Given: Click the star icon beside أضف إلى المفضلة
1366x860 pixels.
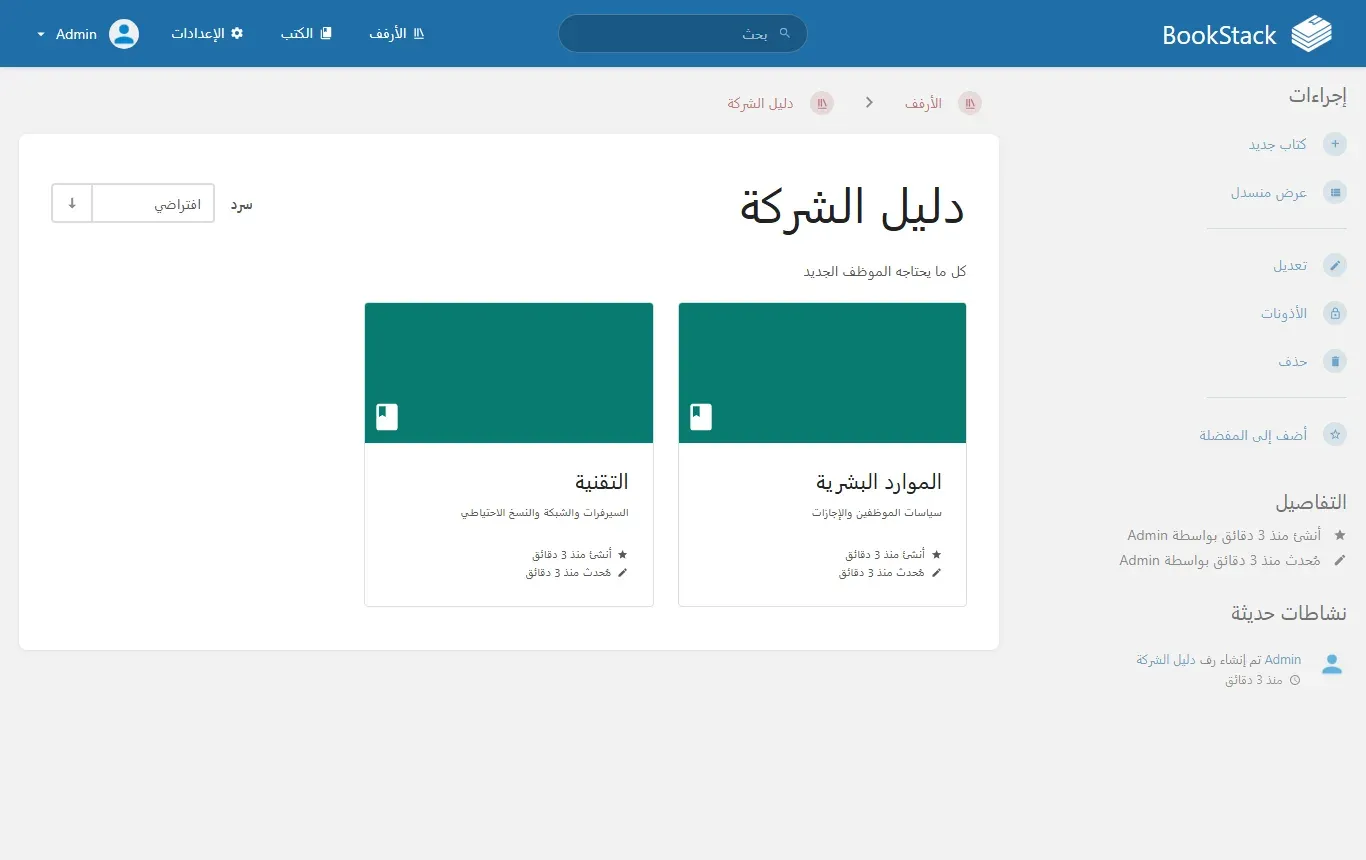Looking at the screenshot, I should coord(1334,434).
